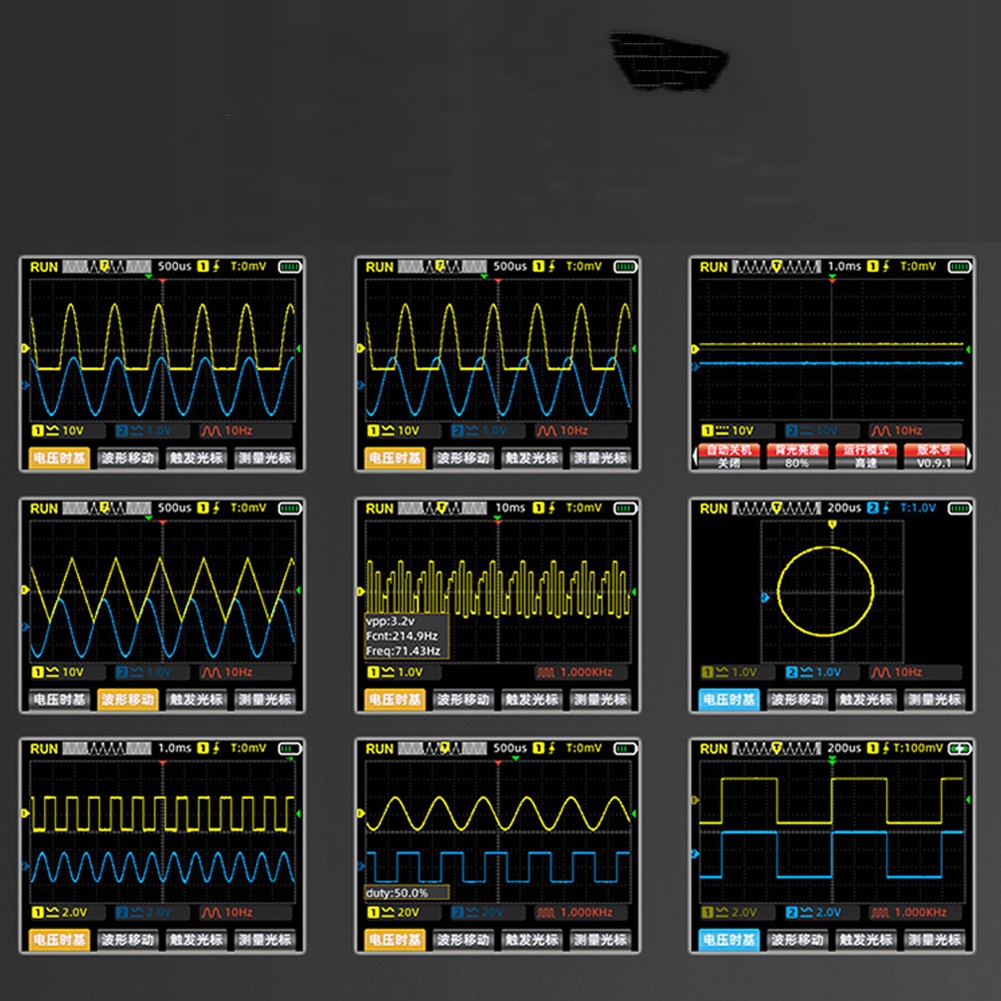Select 测量光标 tab on XY circle screen
1001x1001 pixels.
933,699
